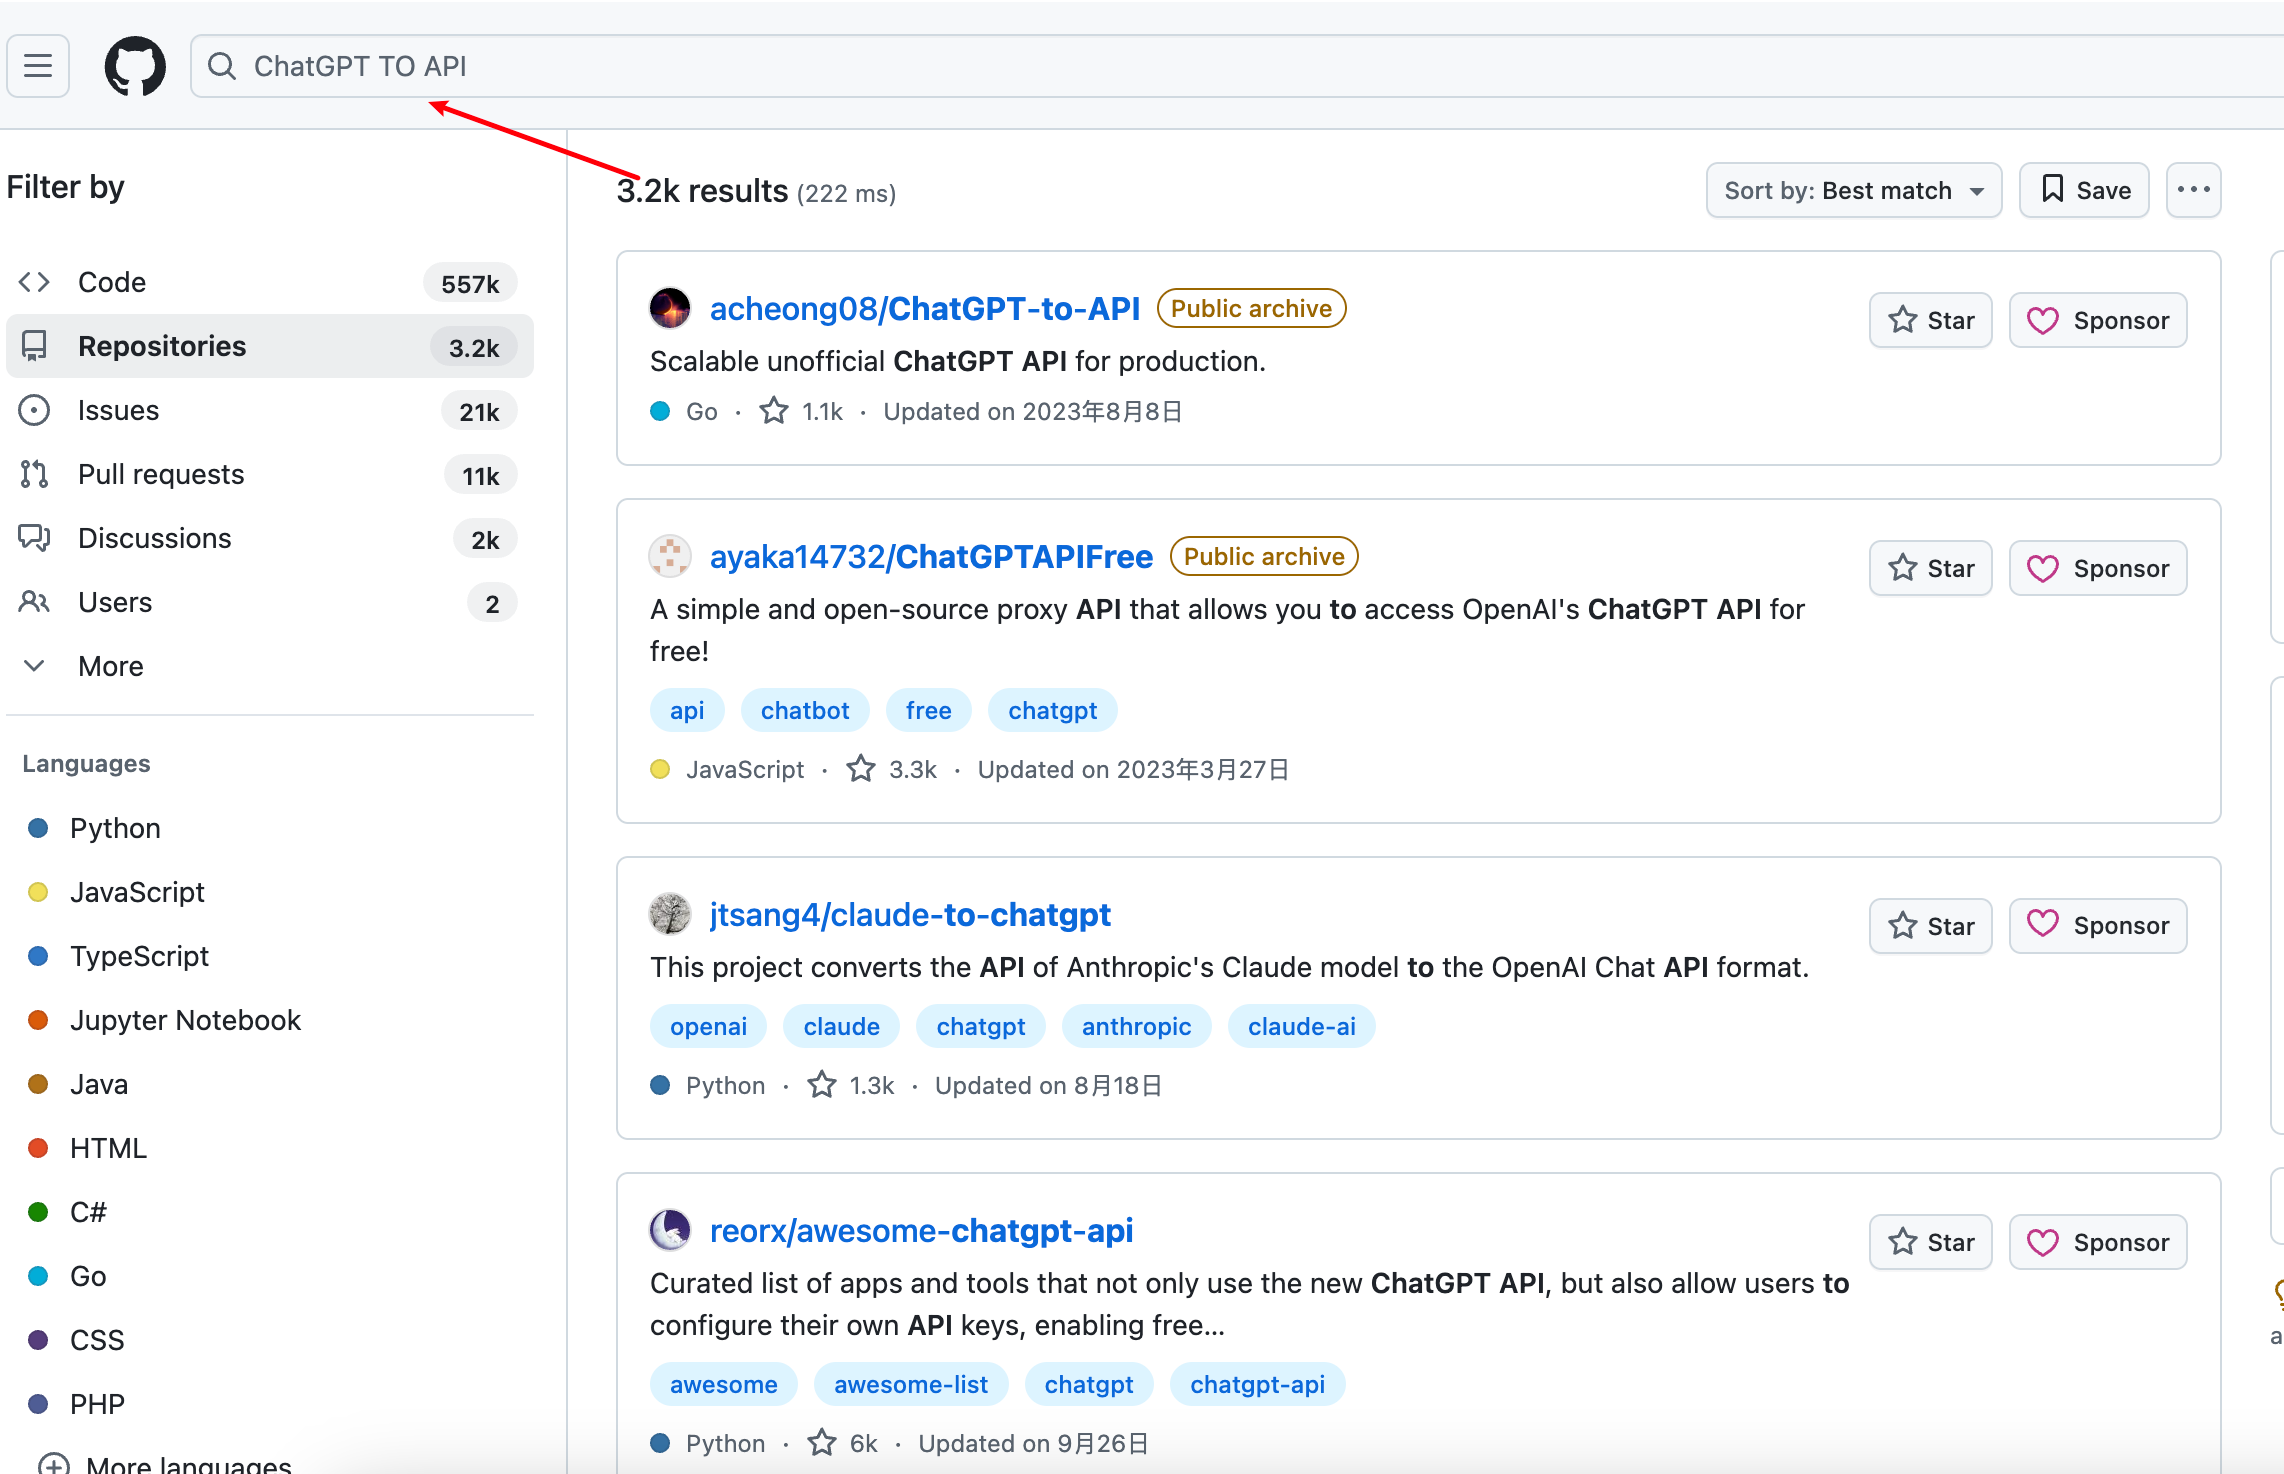Click the GitHub logo
The height and width of the screenshot is (1474, 2284).
point(134,65)
